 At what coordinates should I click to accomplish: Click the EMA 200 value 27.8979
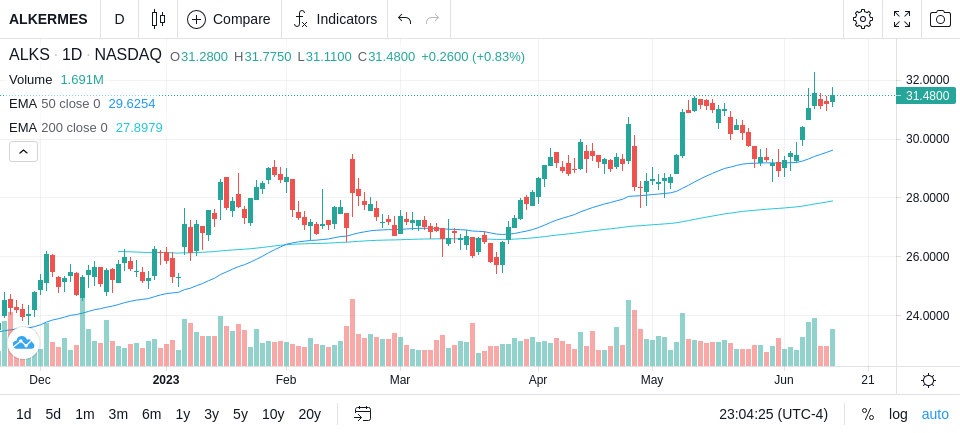pos(139,127)
